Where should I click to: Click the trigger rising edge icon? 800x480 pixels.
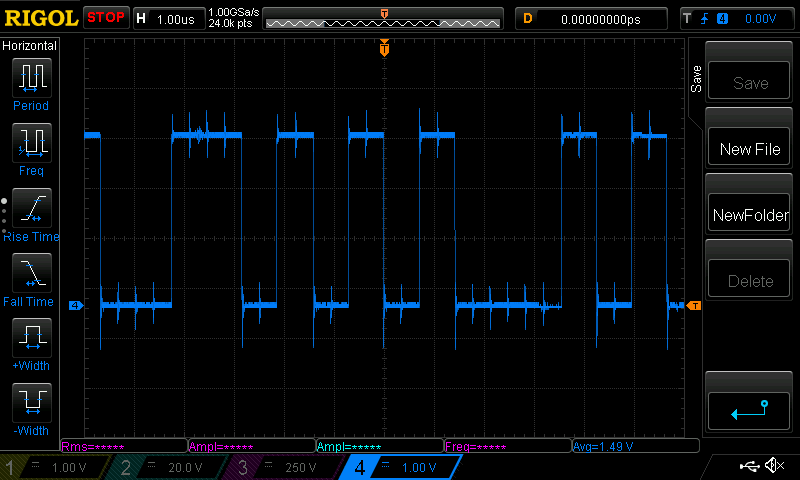705,19
